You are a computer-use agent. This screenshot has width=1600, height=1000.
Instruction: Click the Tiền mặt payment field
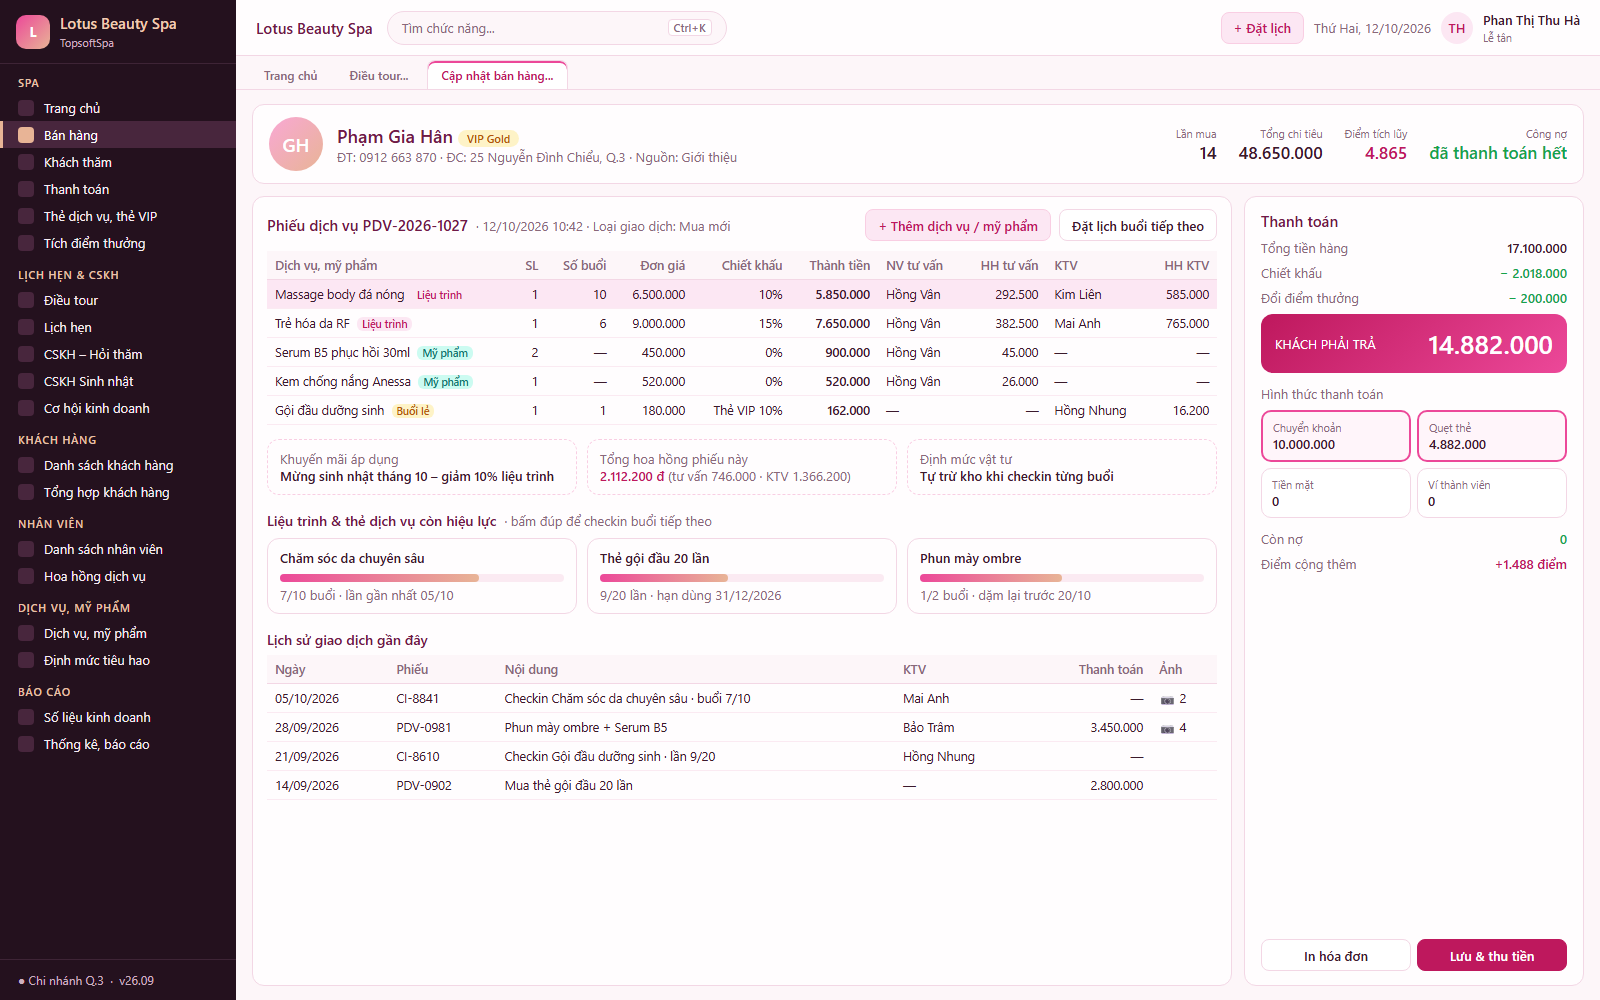[1336, 493]
